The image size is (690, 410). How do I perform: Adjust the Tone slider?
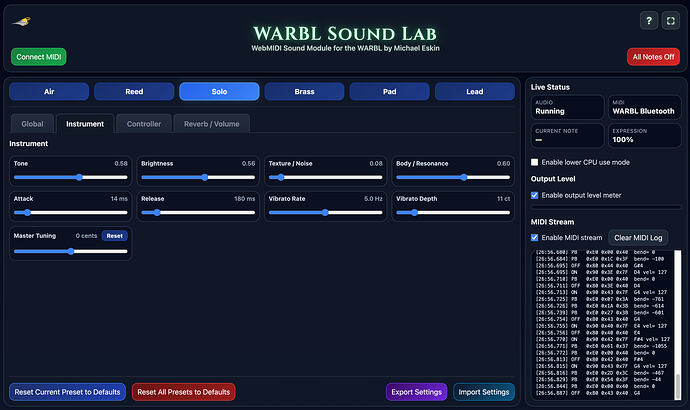click(70, 177)
